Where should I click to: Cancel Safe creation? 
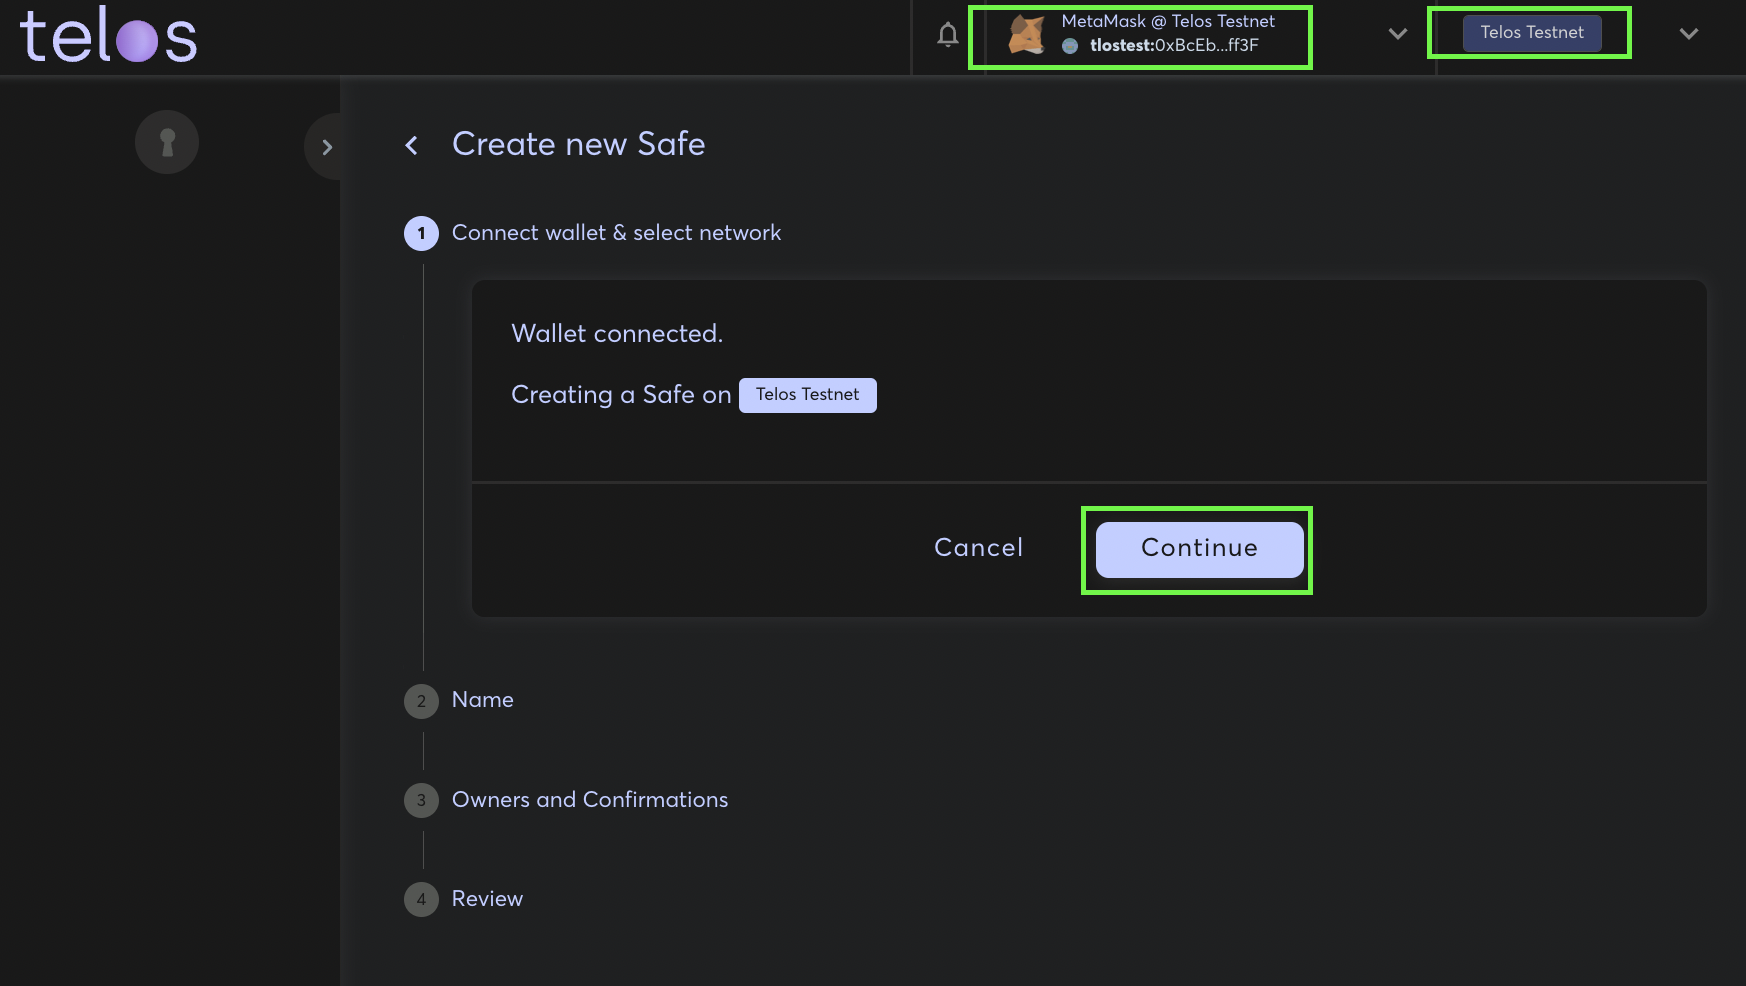click(978, 548)
